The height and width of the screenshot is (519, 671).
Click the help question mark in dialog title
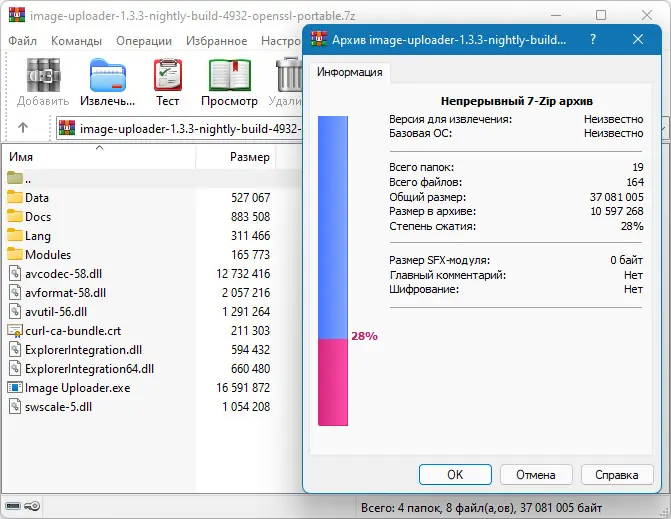593,39
